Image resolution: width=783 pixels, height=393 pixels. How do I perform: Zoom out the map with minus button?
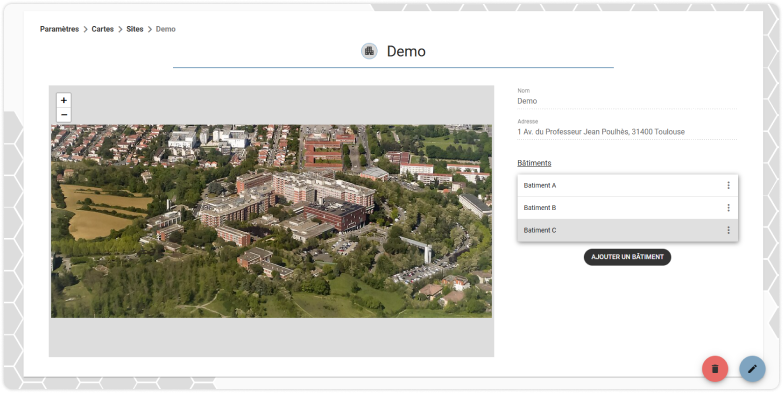[64, 115]
